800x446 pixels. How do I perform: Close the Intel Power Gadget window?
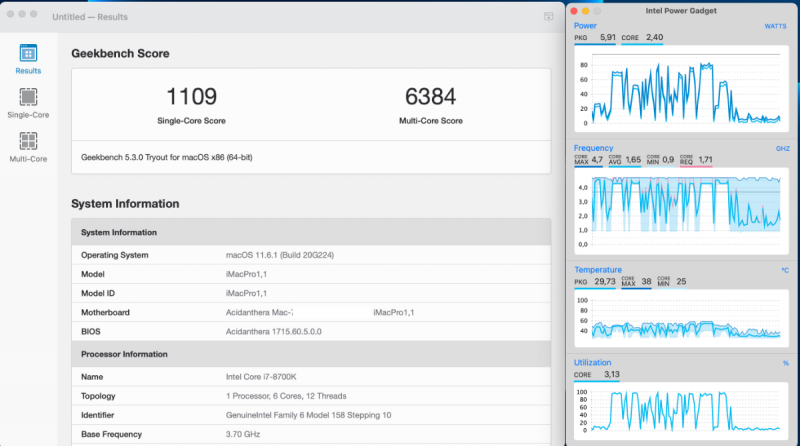(x=574, y=11)
